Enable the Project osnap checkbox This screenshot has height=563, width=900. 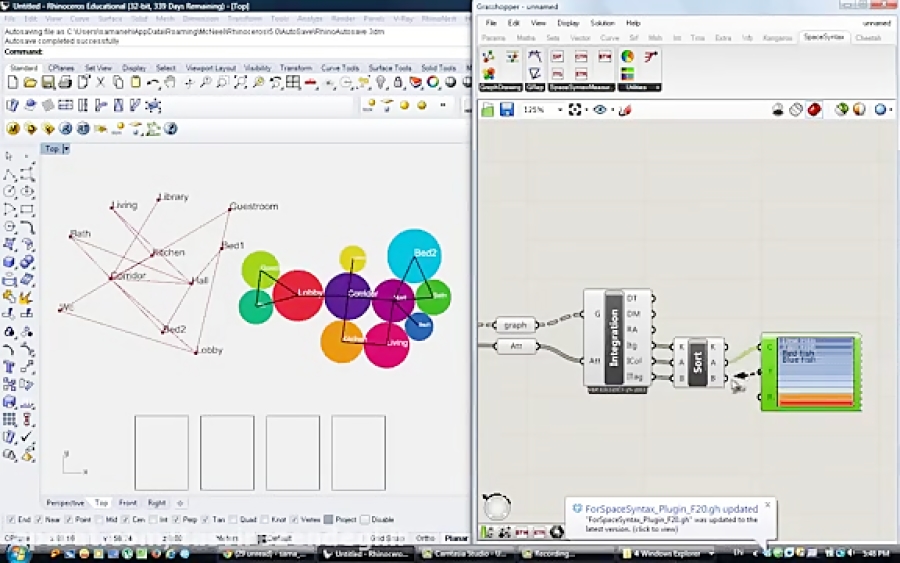(326, 520)
